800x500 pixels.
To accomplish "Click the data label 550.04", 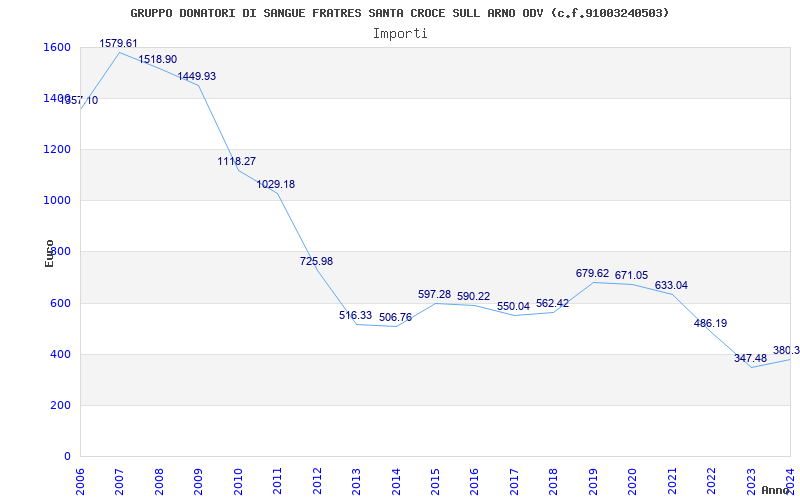I will (513, 307).
